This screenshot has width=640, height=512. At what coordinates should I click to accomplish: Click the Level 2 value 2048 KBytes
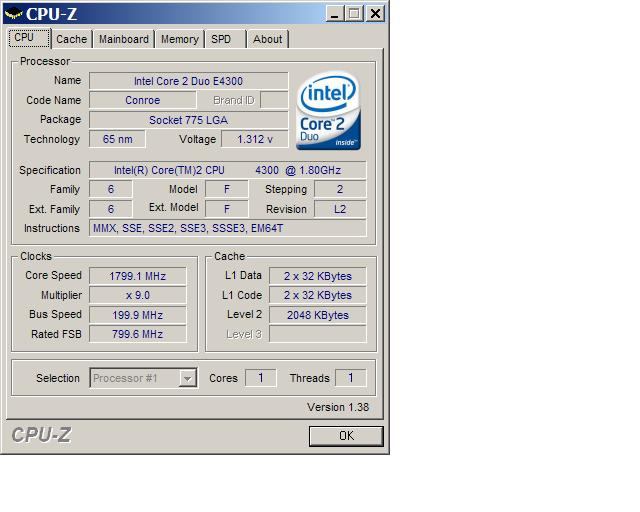click(x=318, y=315)
